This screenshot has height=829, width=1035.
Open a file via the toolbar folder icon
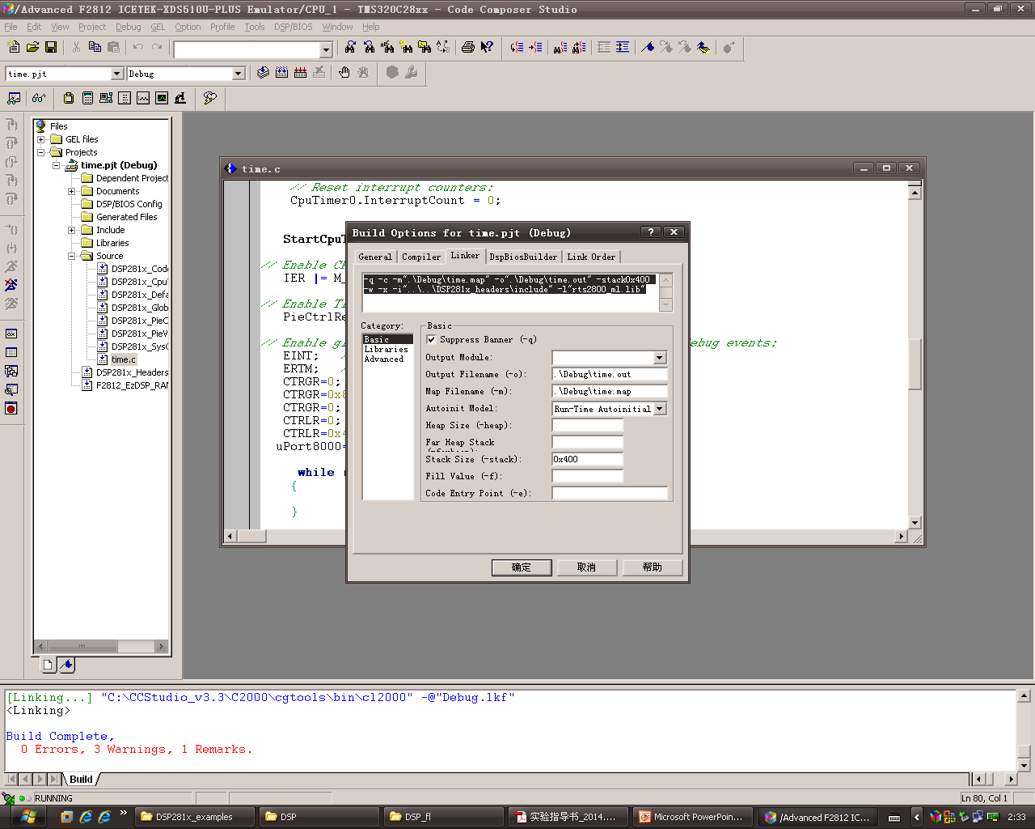(32, 47)
